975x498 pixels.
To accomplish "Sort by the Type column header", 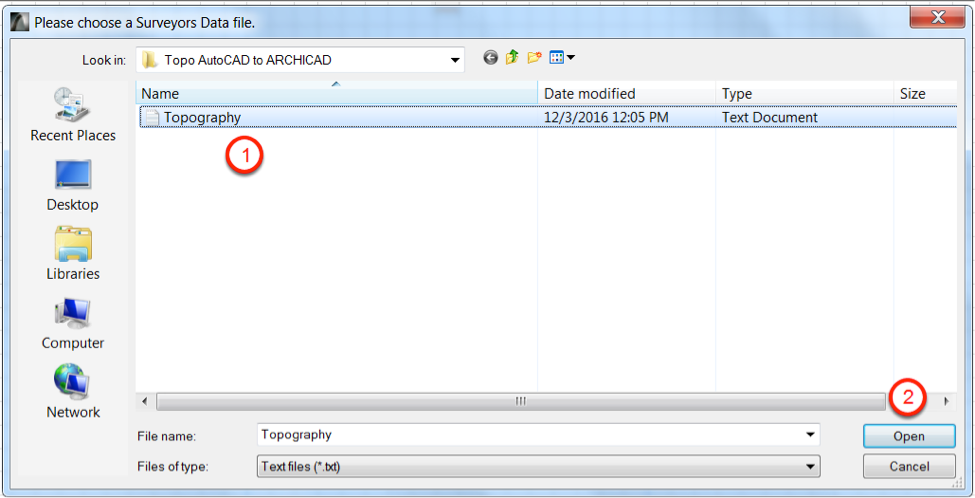I will click(804, 94).
